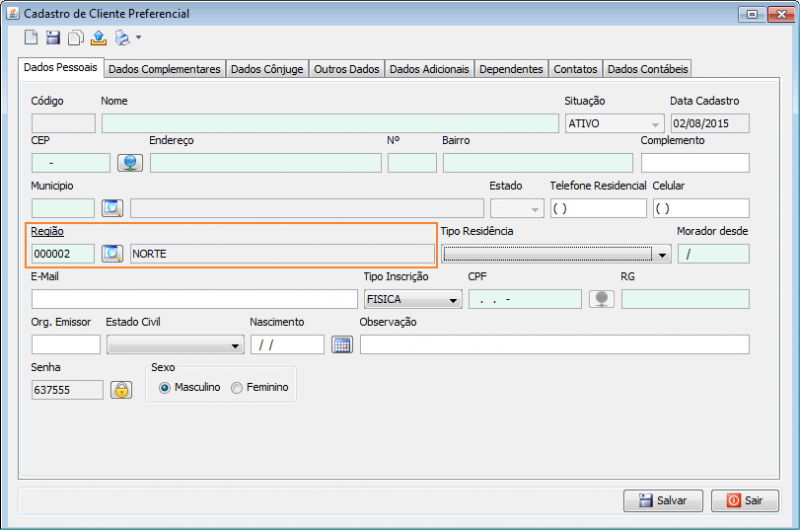
Task: Click the Complemento input field
Action: pos(695,163)
